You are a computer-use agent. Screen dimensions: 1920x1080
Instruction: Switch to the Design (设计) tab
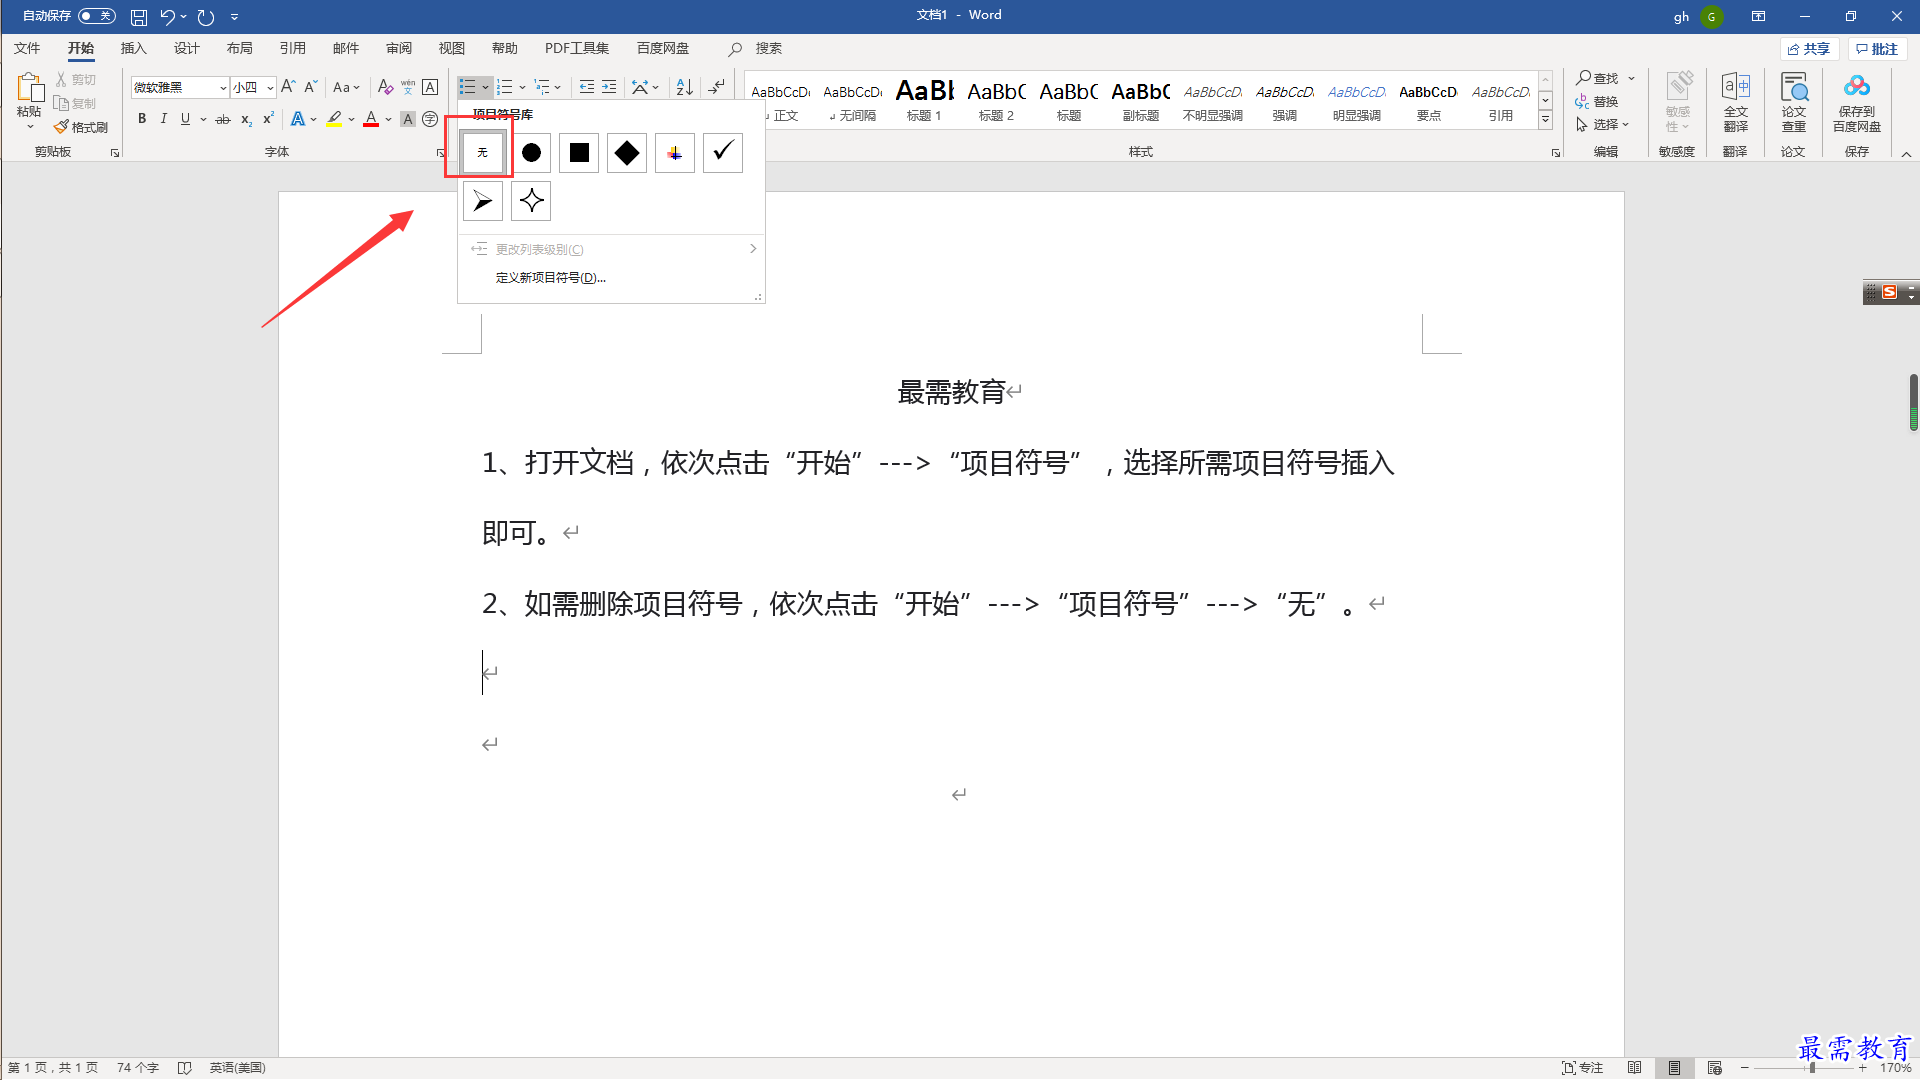[x=186, y=48]
